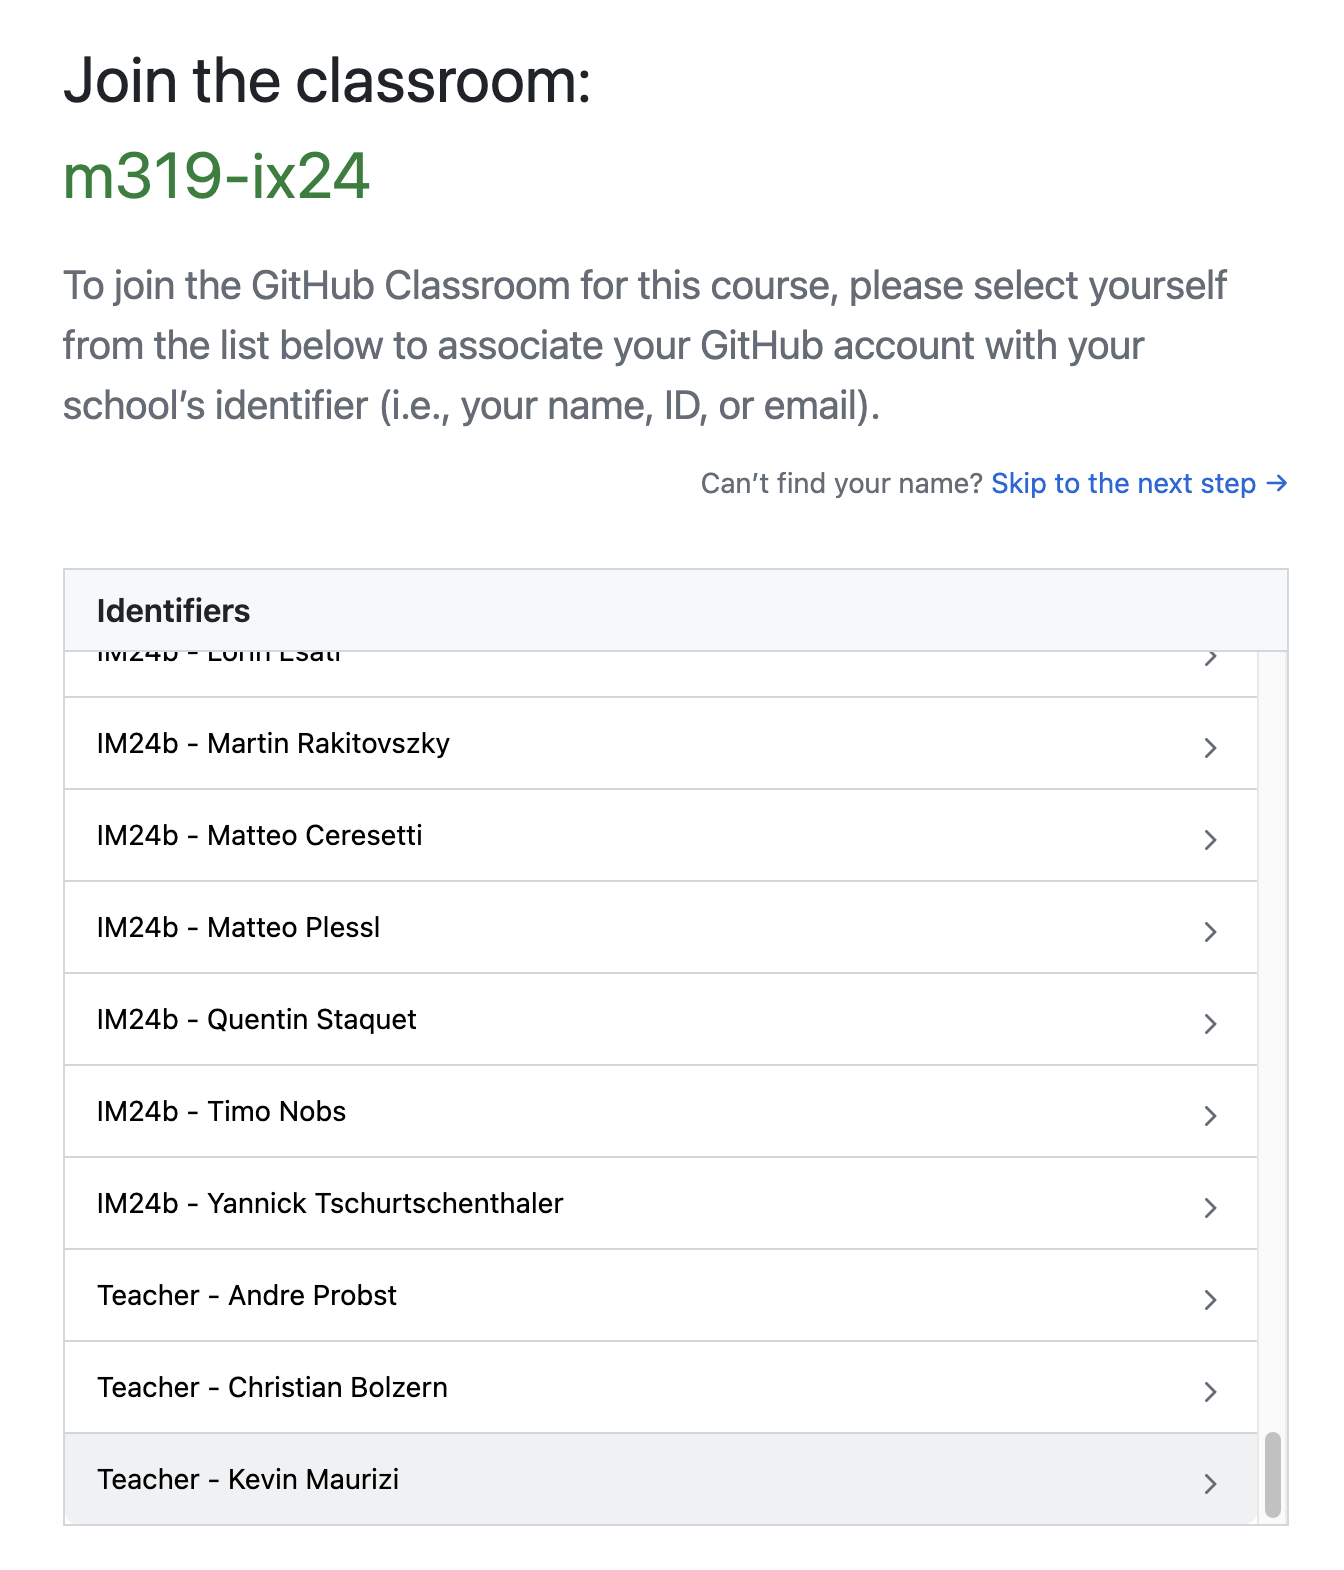This screenshot has height=1570, width=1344.
Task: Click chevron arrow beside Matteo Ceresetti
Action: [x=1210, y=840]
